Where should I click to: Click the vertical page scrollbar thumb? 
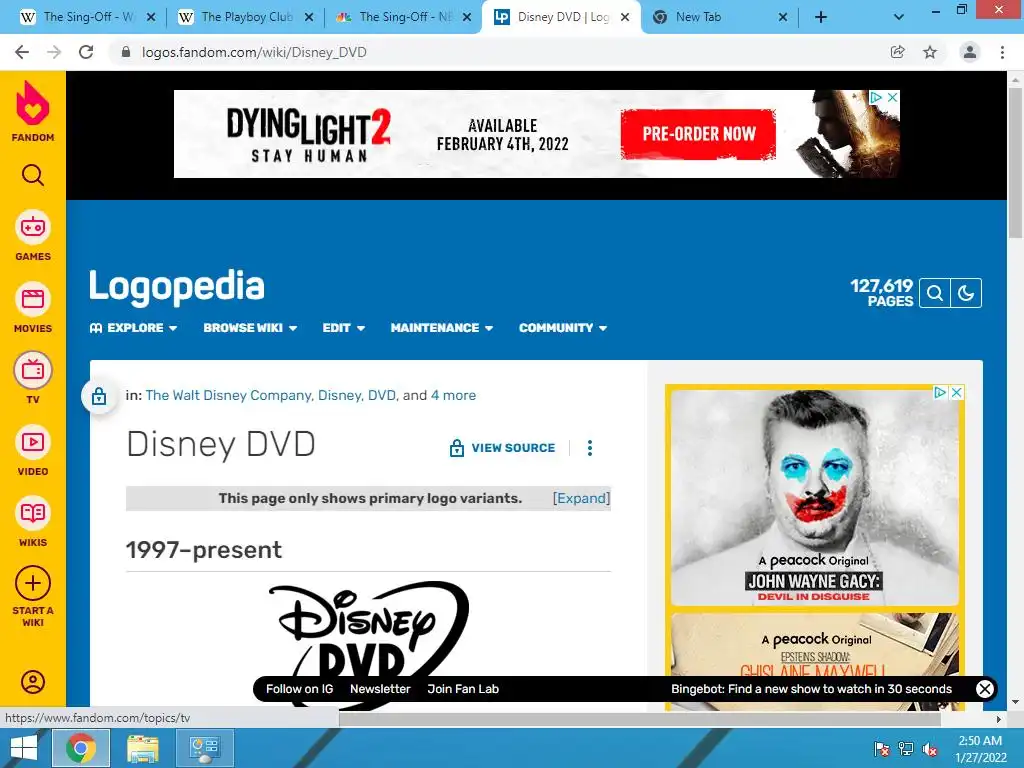[x=1015, y=163]
